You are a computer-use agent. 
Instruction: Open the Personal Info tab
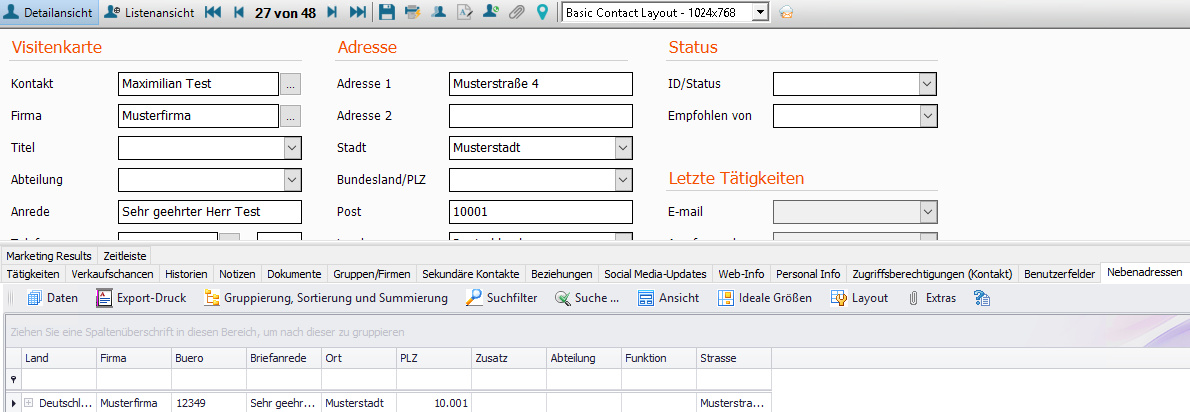[x=808, y=274]
